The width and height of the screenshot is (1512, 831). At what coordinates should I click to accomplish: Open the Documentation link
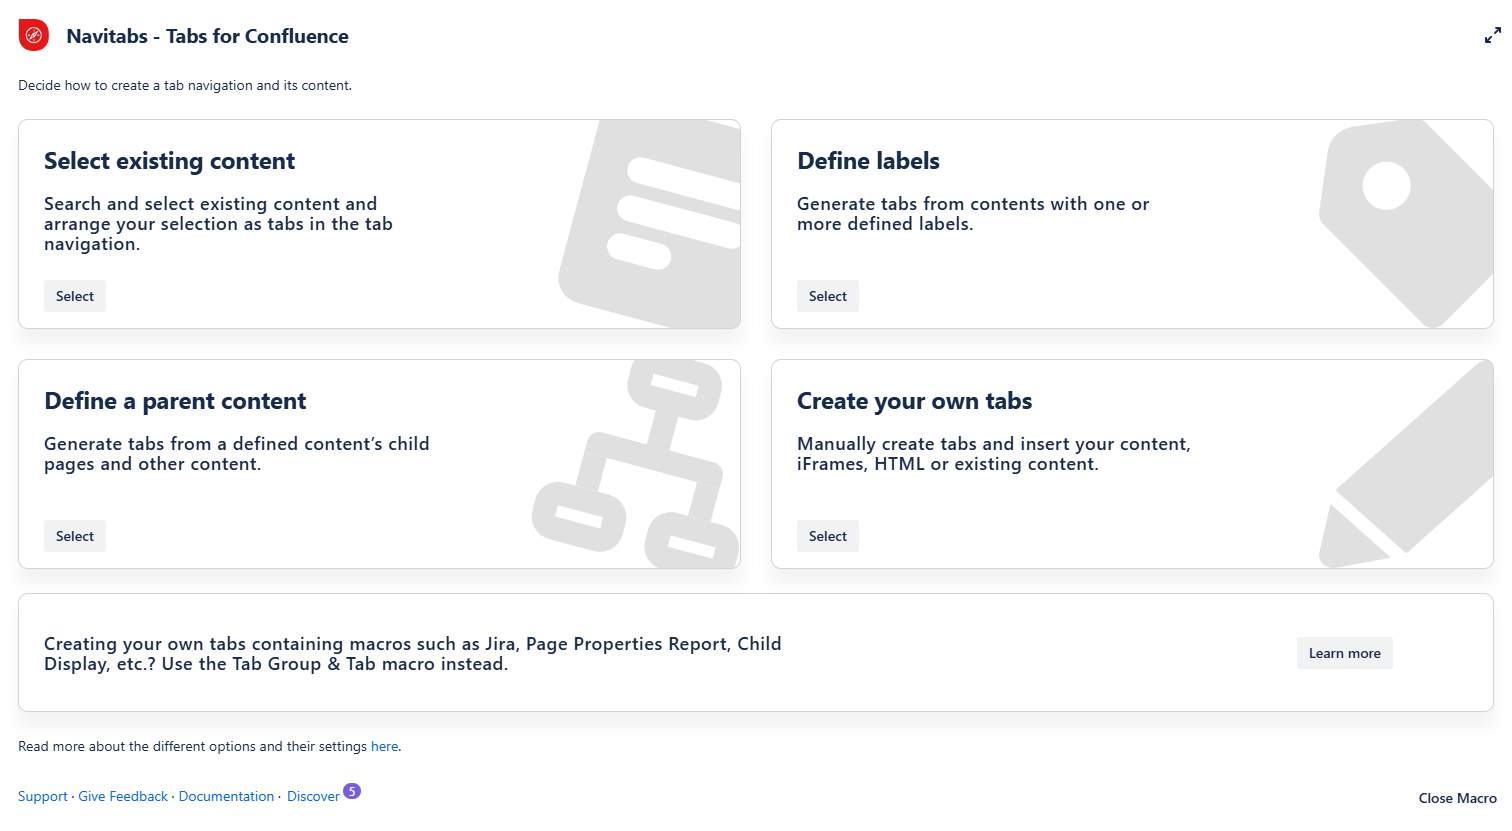pos(226,796)
